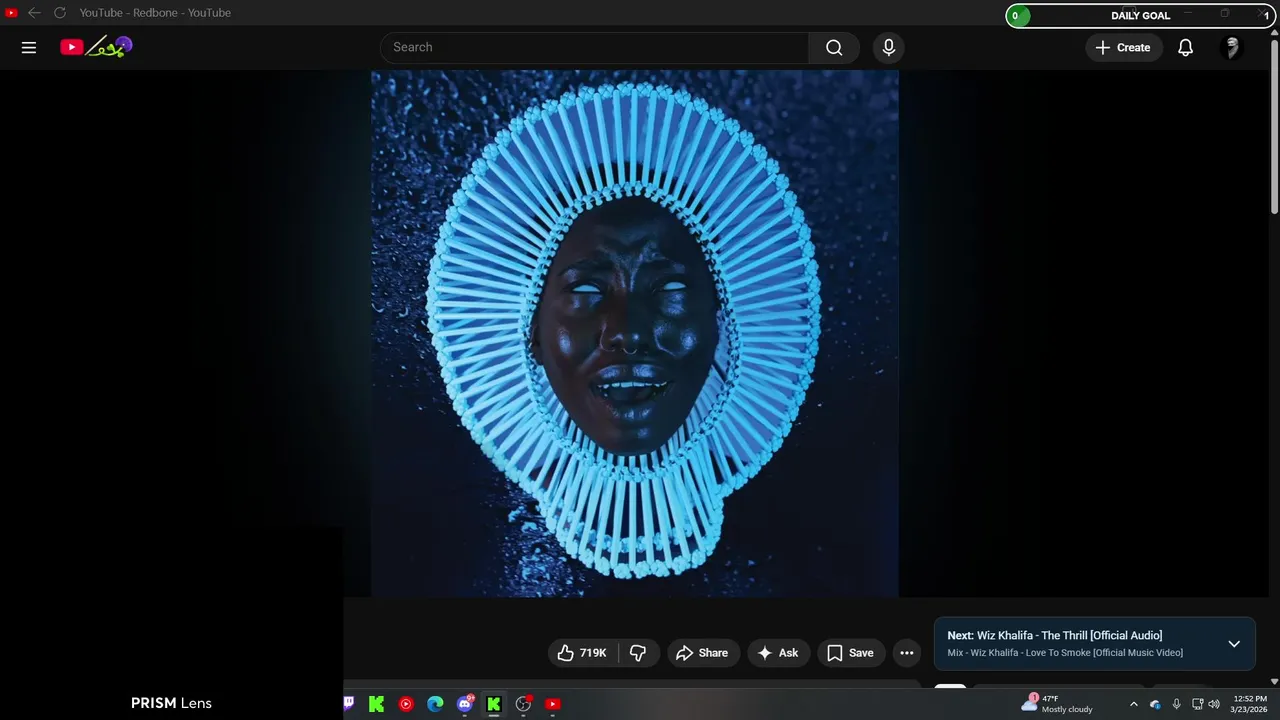The width and height of the screenshot is (1280, 720).
Task: Open YouTube app from the taskbar
Action: coord(552,704)
